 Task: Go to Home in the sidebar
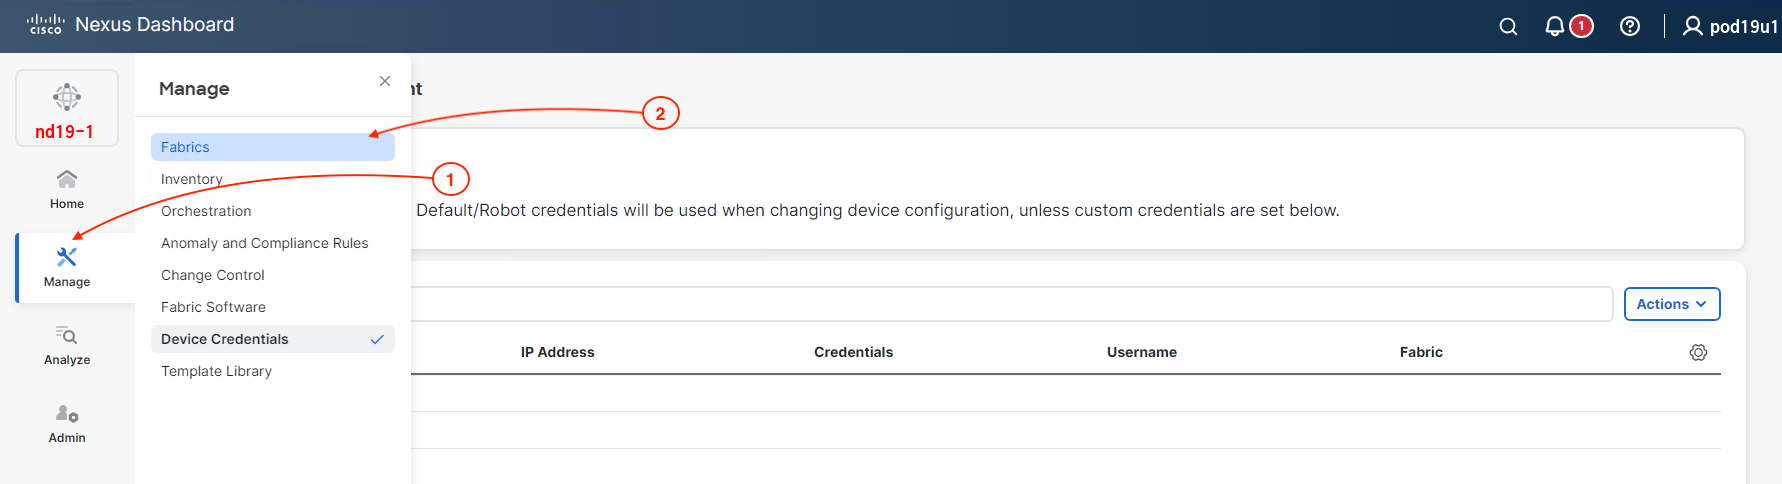pyautogui.click(x=67, y=188)
